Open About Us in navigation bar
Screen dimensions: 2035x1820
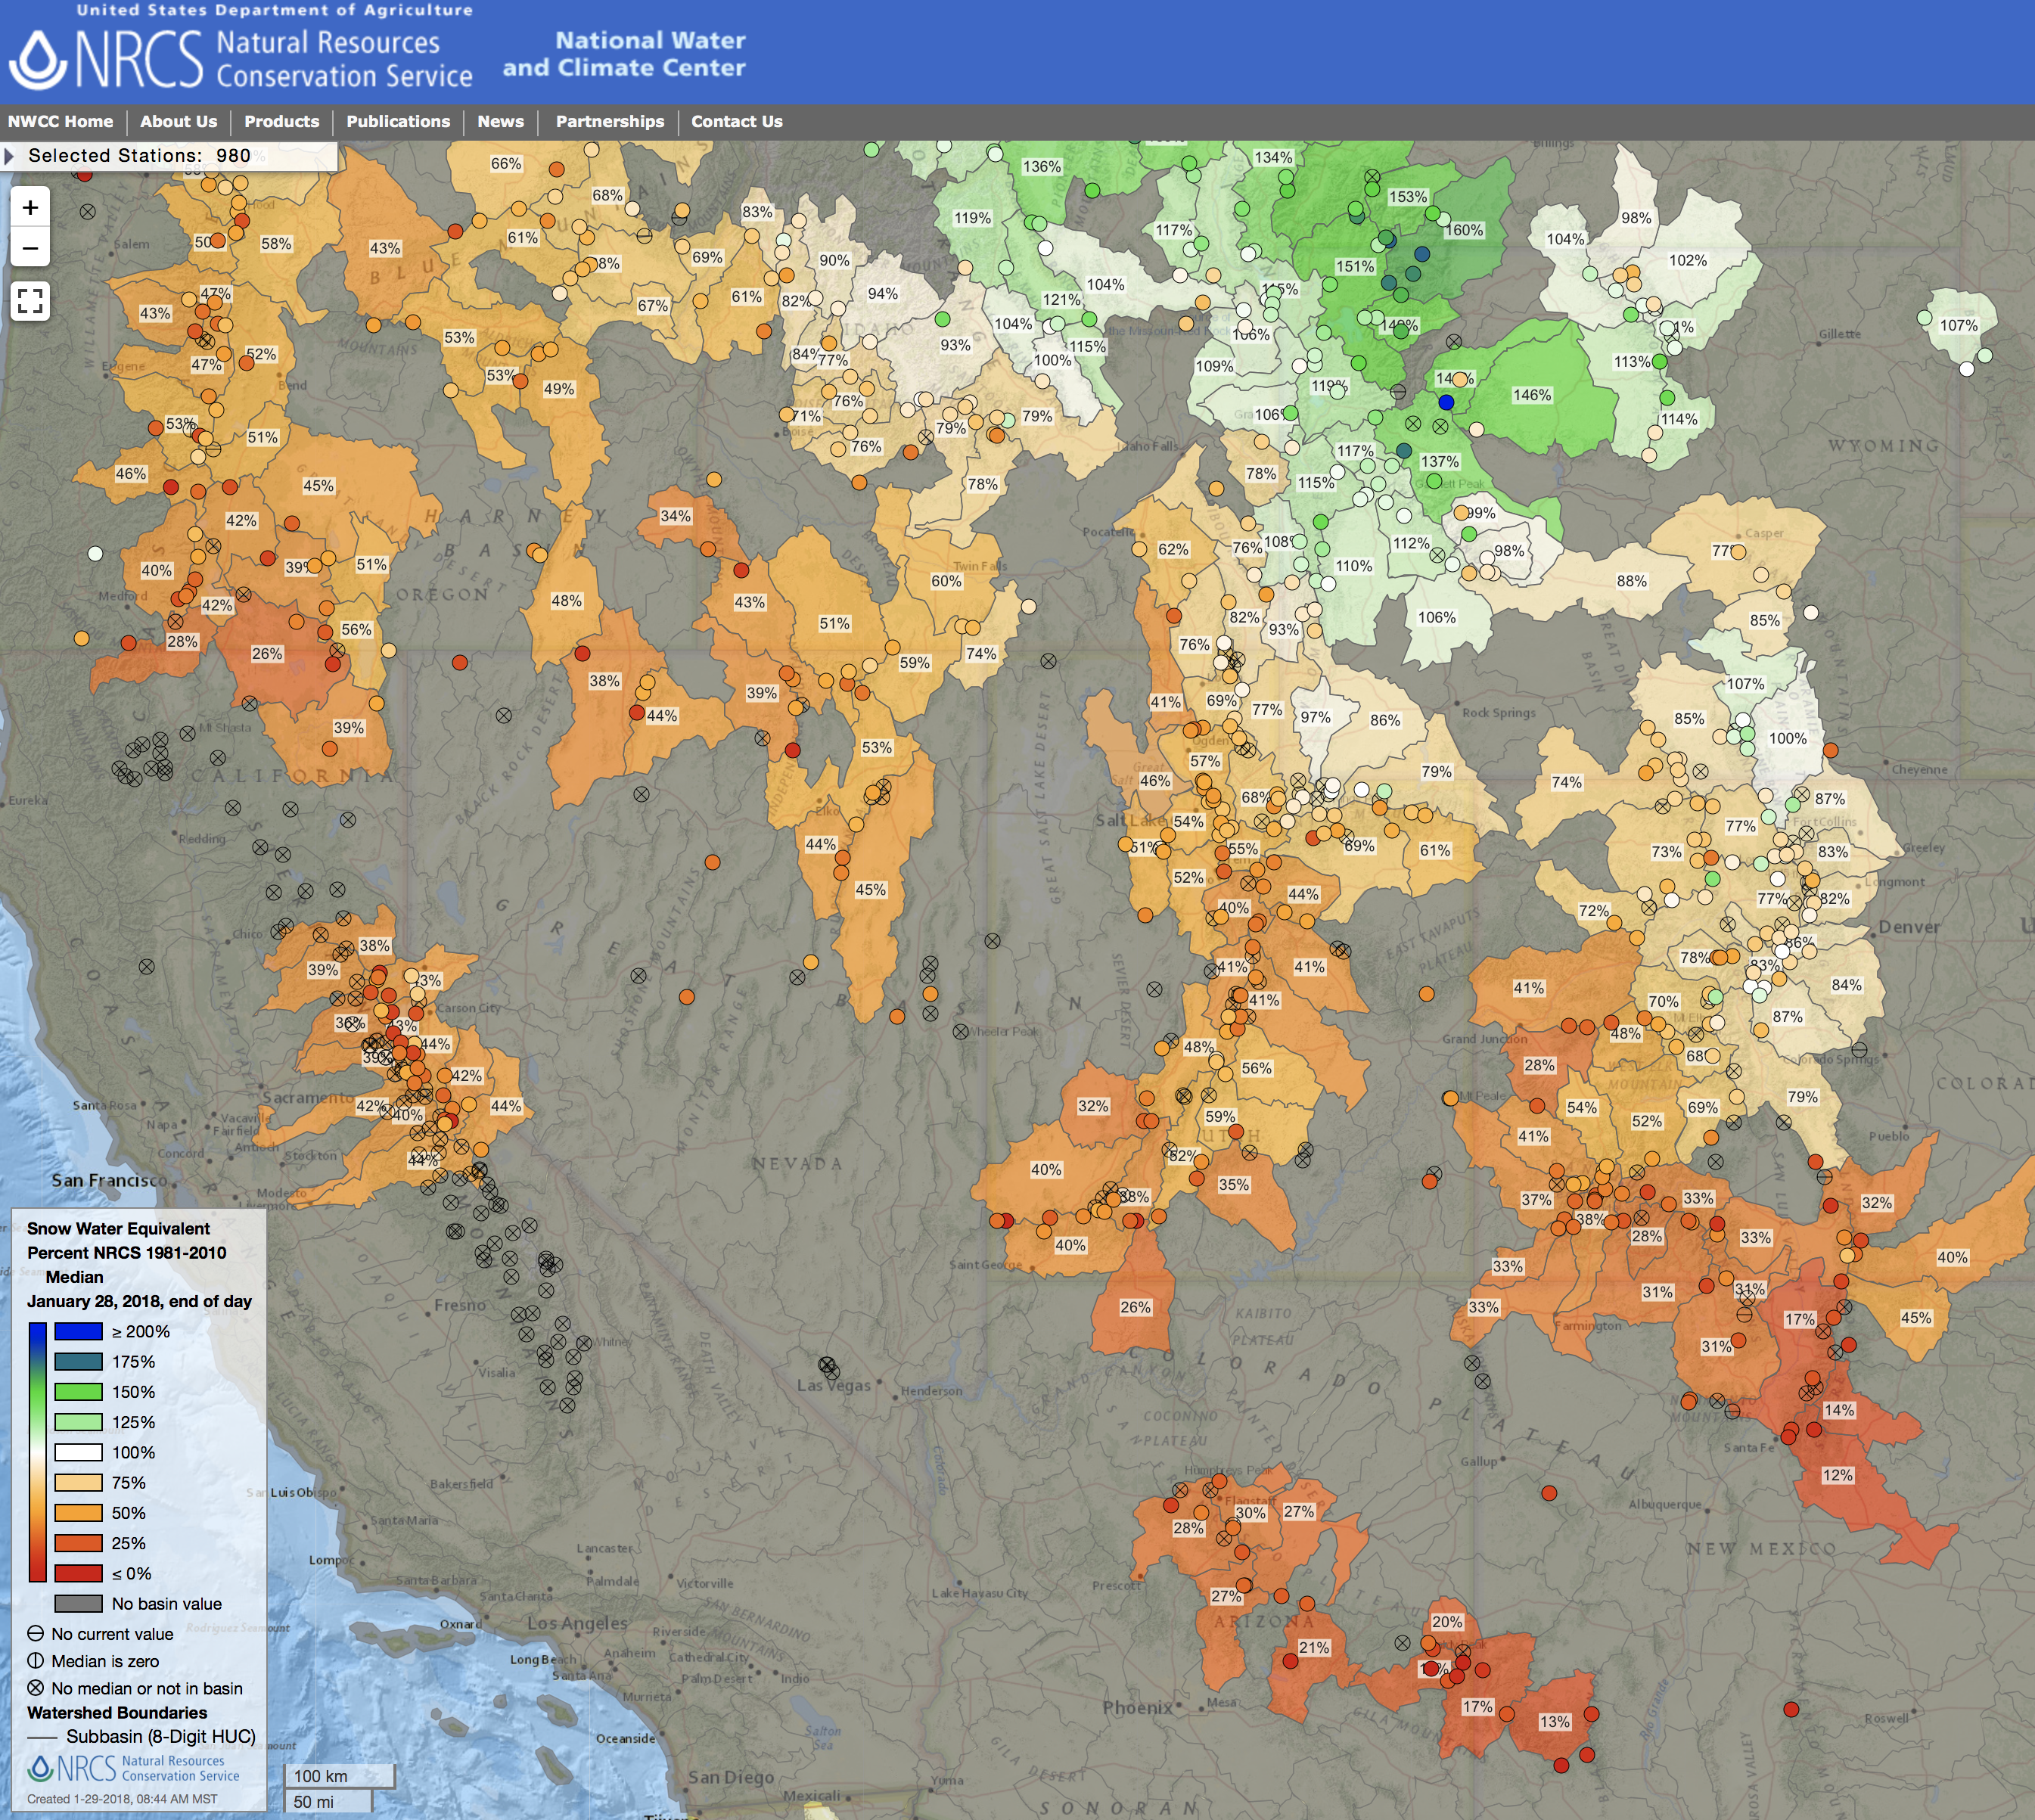point(178,122)
